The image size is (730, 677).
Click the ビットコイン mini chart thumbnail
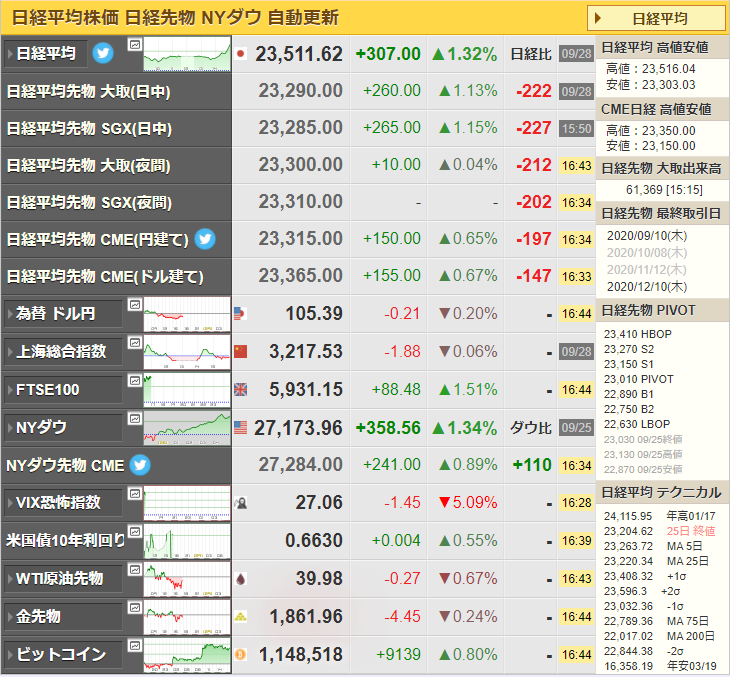187,655
